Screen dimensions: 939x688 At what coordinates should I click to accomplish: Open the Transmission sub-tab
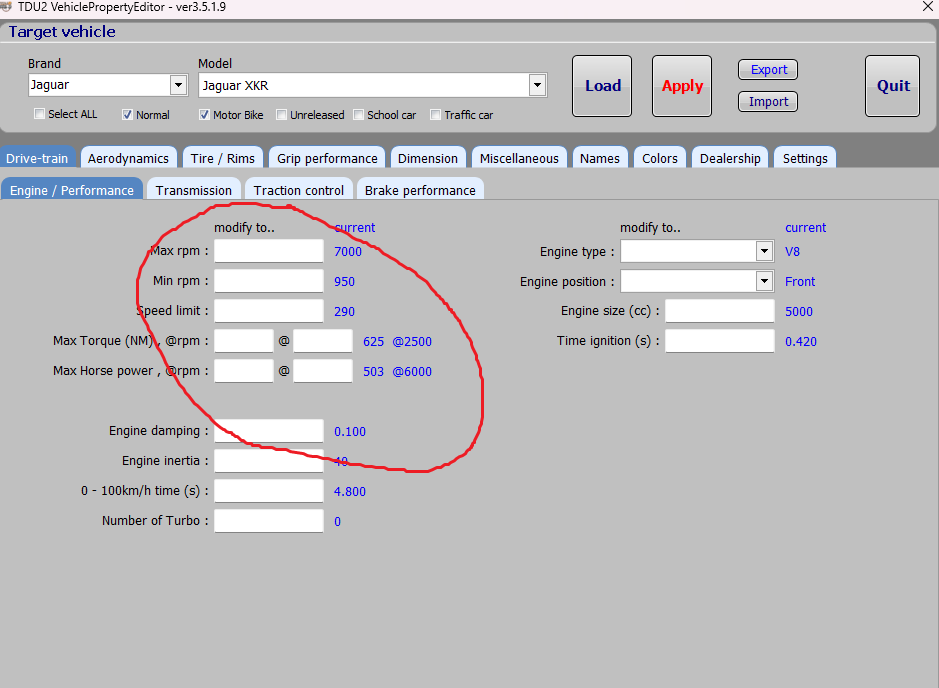[x=193, y=190]
